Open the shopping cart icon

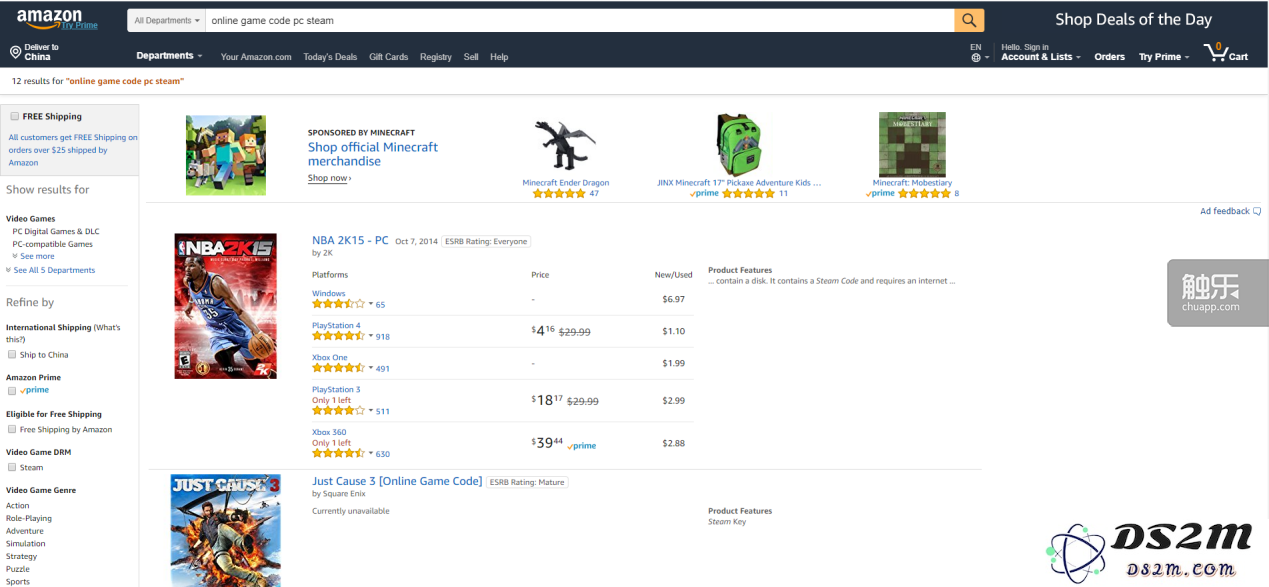pos(1216,52)
